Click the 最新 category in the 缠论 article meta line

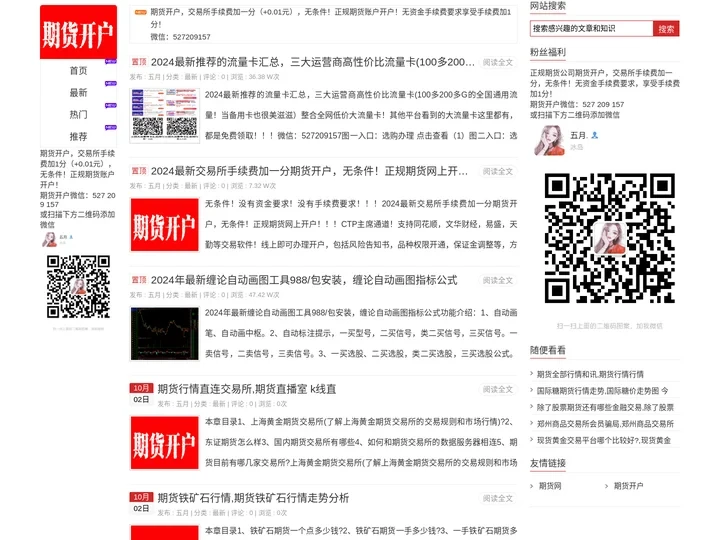pyautogui.click(x=191, y=295)
